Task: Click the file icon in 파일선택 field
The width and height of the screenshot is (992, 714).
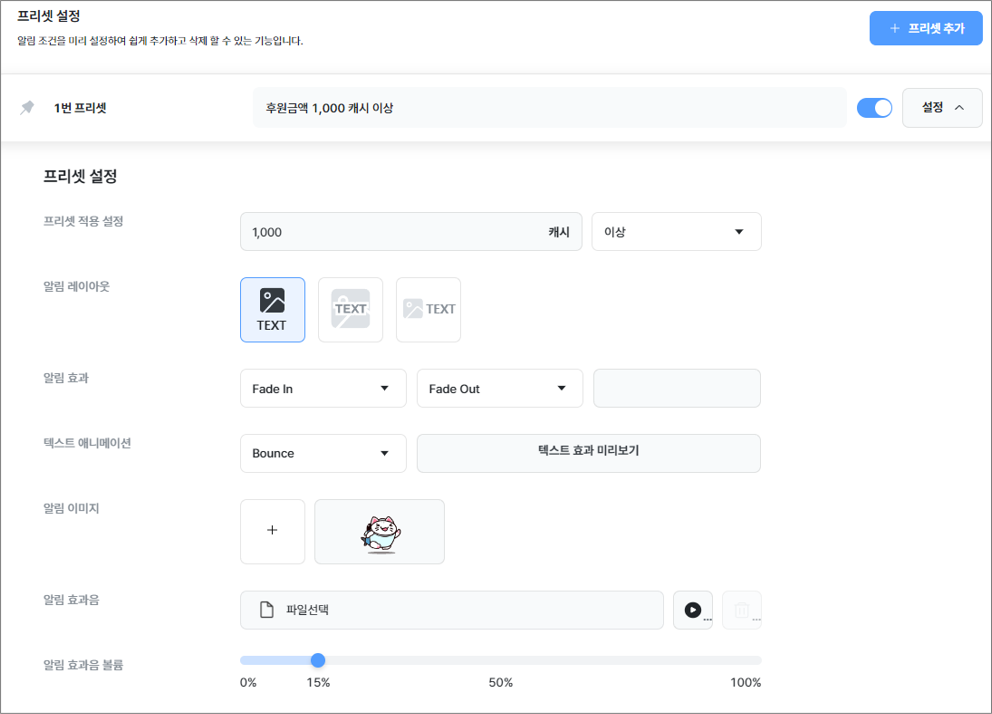Action: (267, 610)
